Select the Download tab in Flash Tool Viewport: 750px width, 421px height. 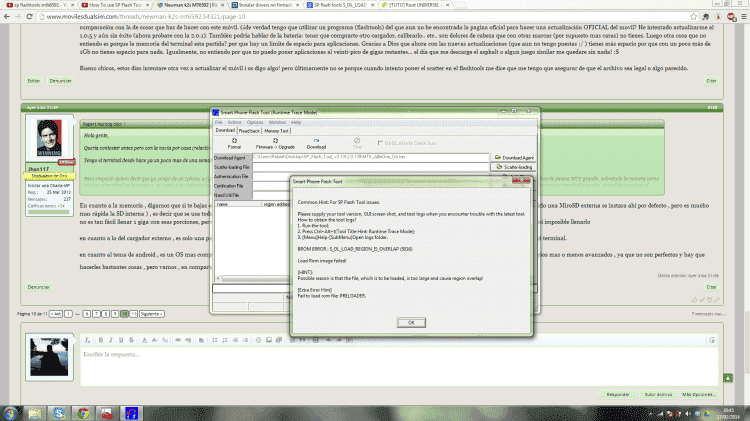pos(225,130)
